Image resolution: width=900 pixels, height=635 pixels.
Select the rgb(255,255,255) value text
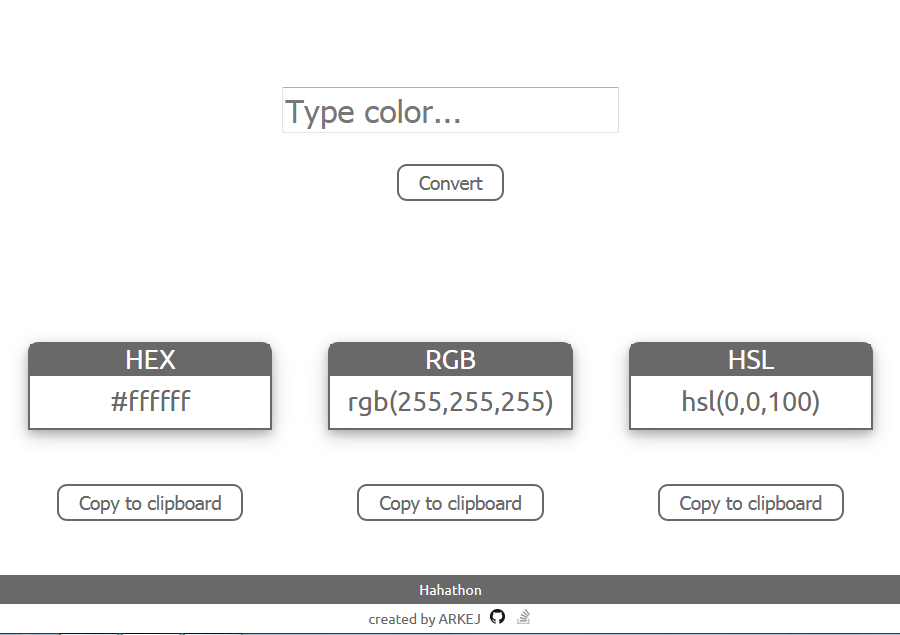point(451,402)
